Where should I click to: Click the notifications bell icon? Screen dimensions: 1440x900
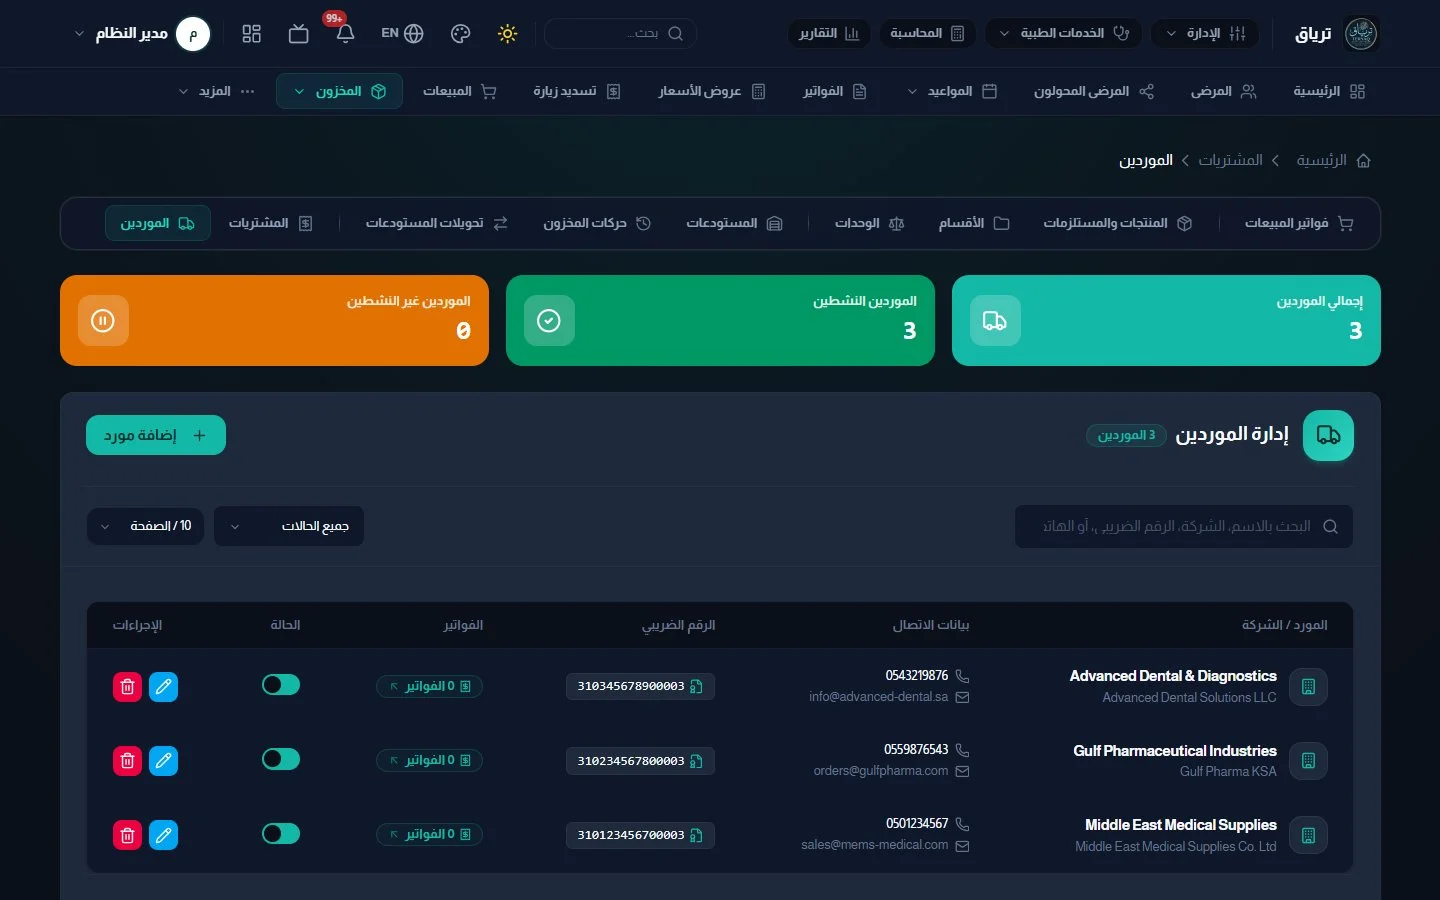coord(345,33)
